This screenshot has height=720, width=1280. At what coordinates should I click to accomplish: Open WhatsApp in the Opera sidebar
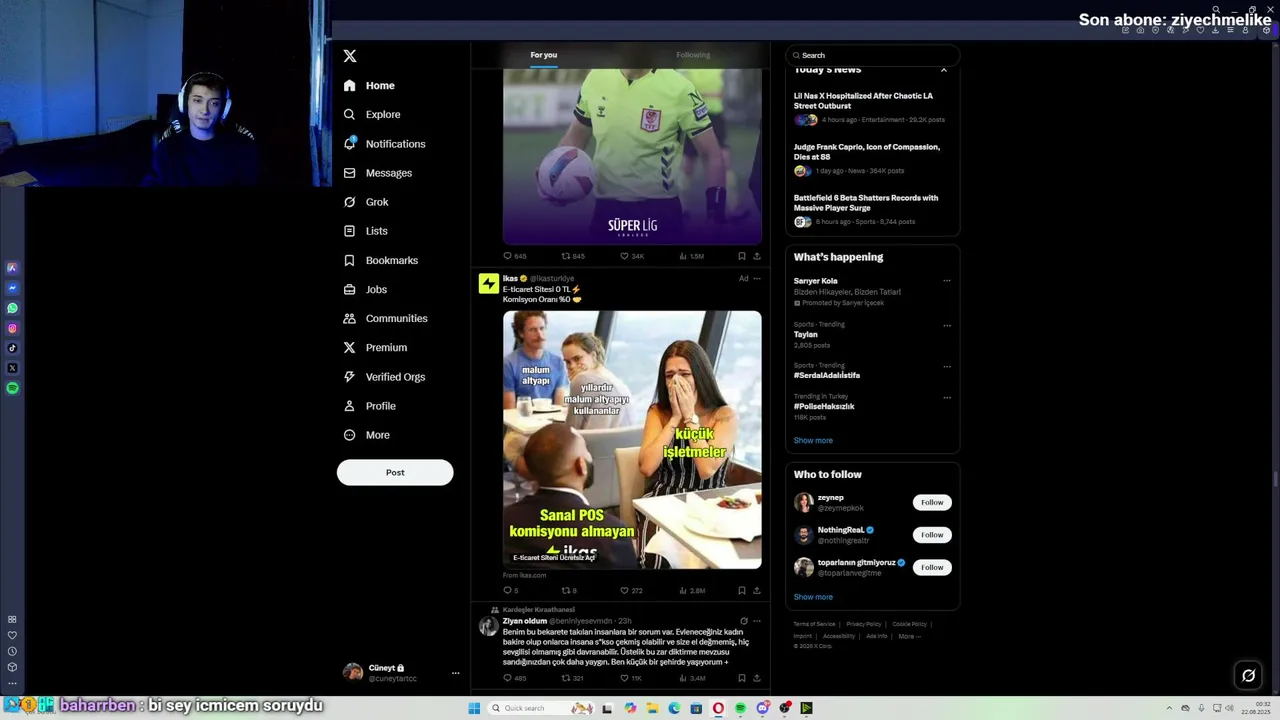[12, 308]
